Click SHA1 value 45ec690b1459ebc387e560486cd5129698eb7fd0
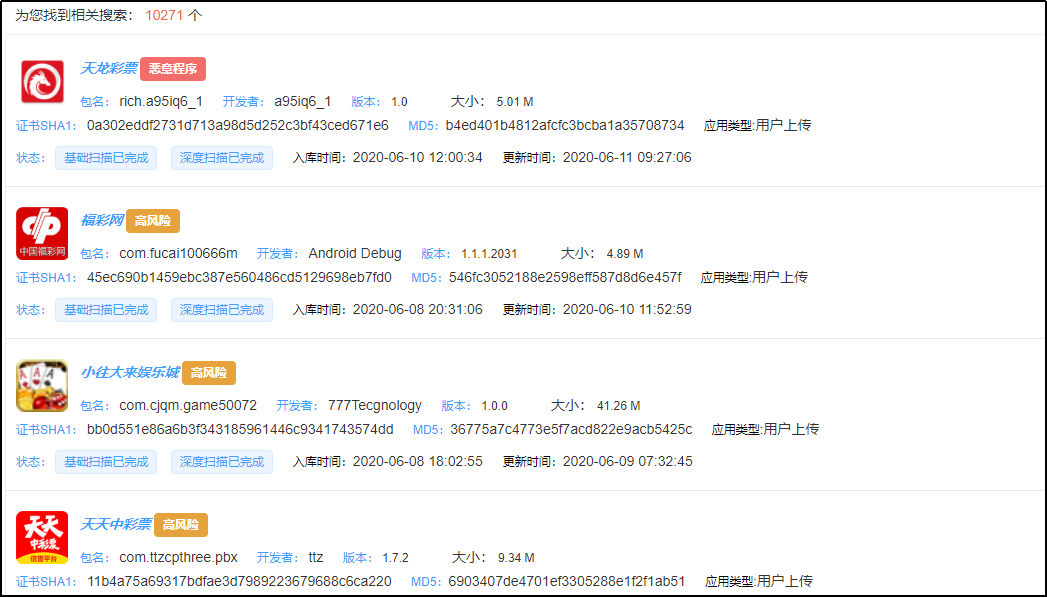 [239, 277]
